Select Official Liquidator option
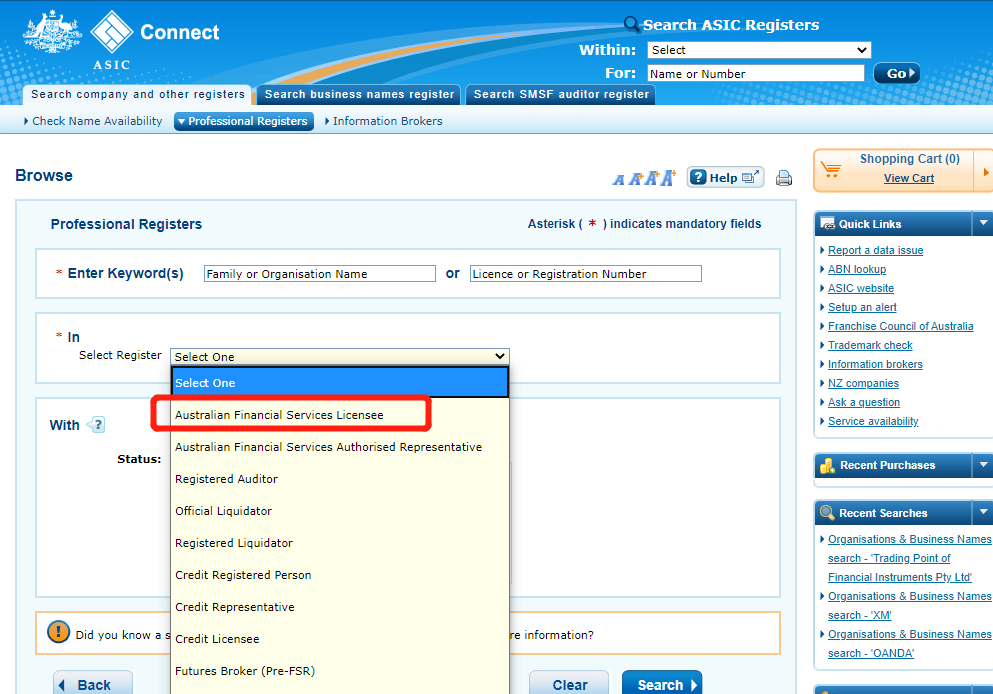993x694 pixels. coord(339,511)
